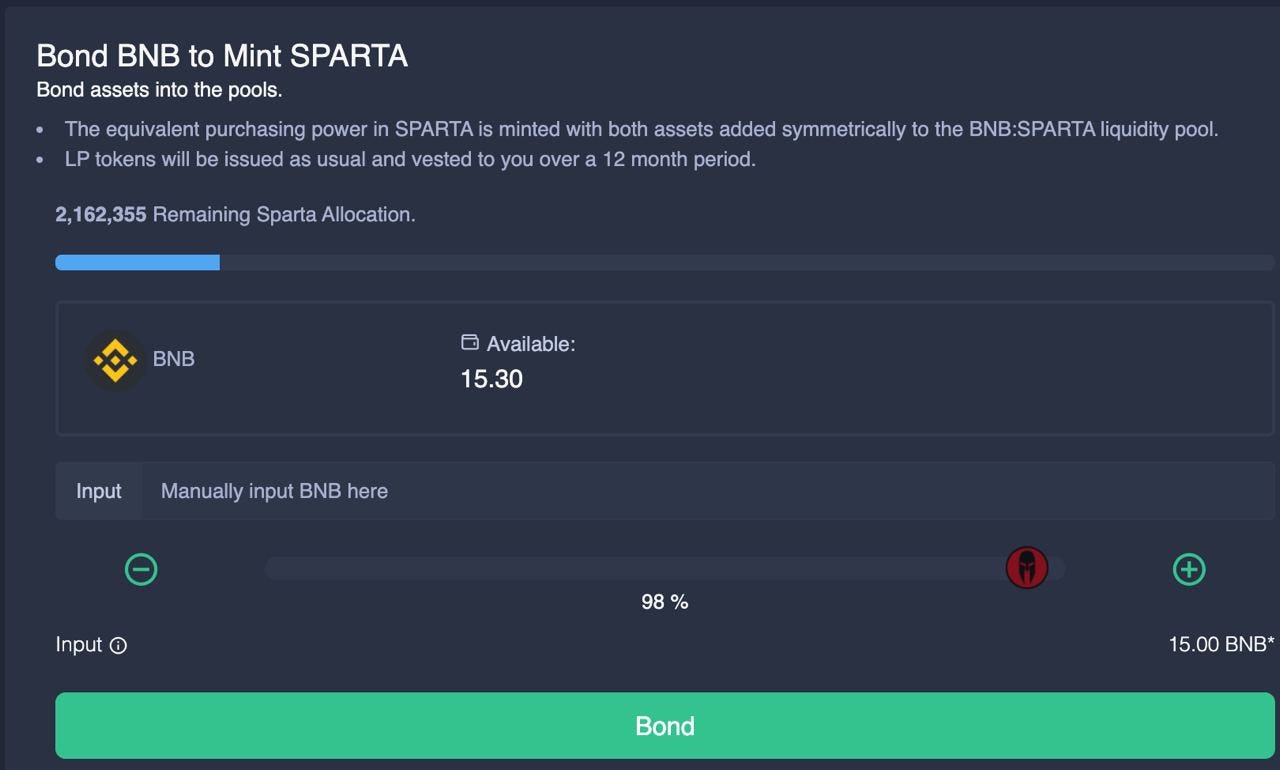Open the Input info tooltip icon

click(x=118, y=646)
